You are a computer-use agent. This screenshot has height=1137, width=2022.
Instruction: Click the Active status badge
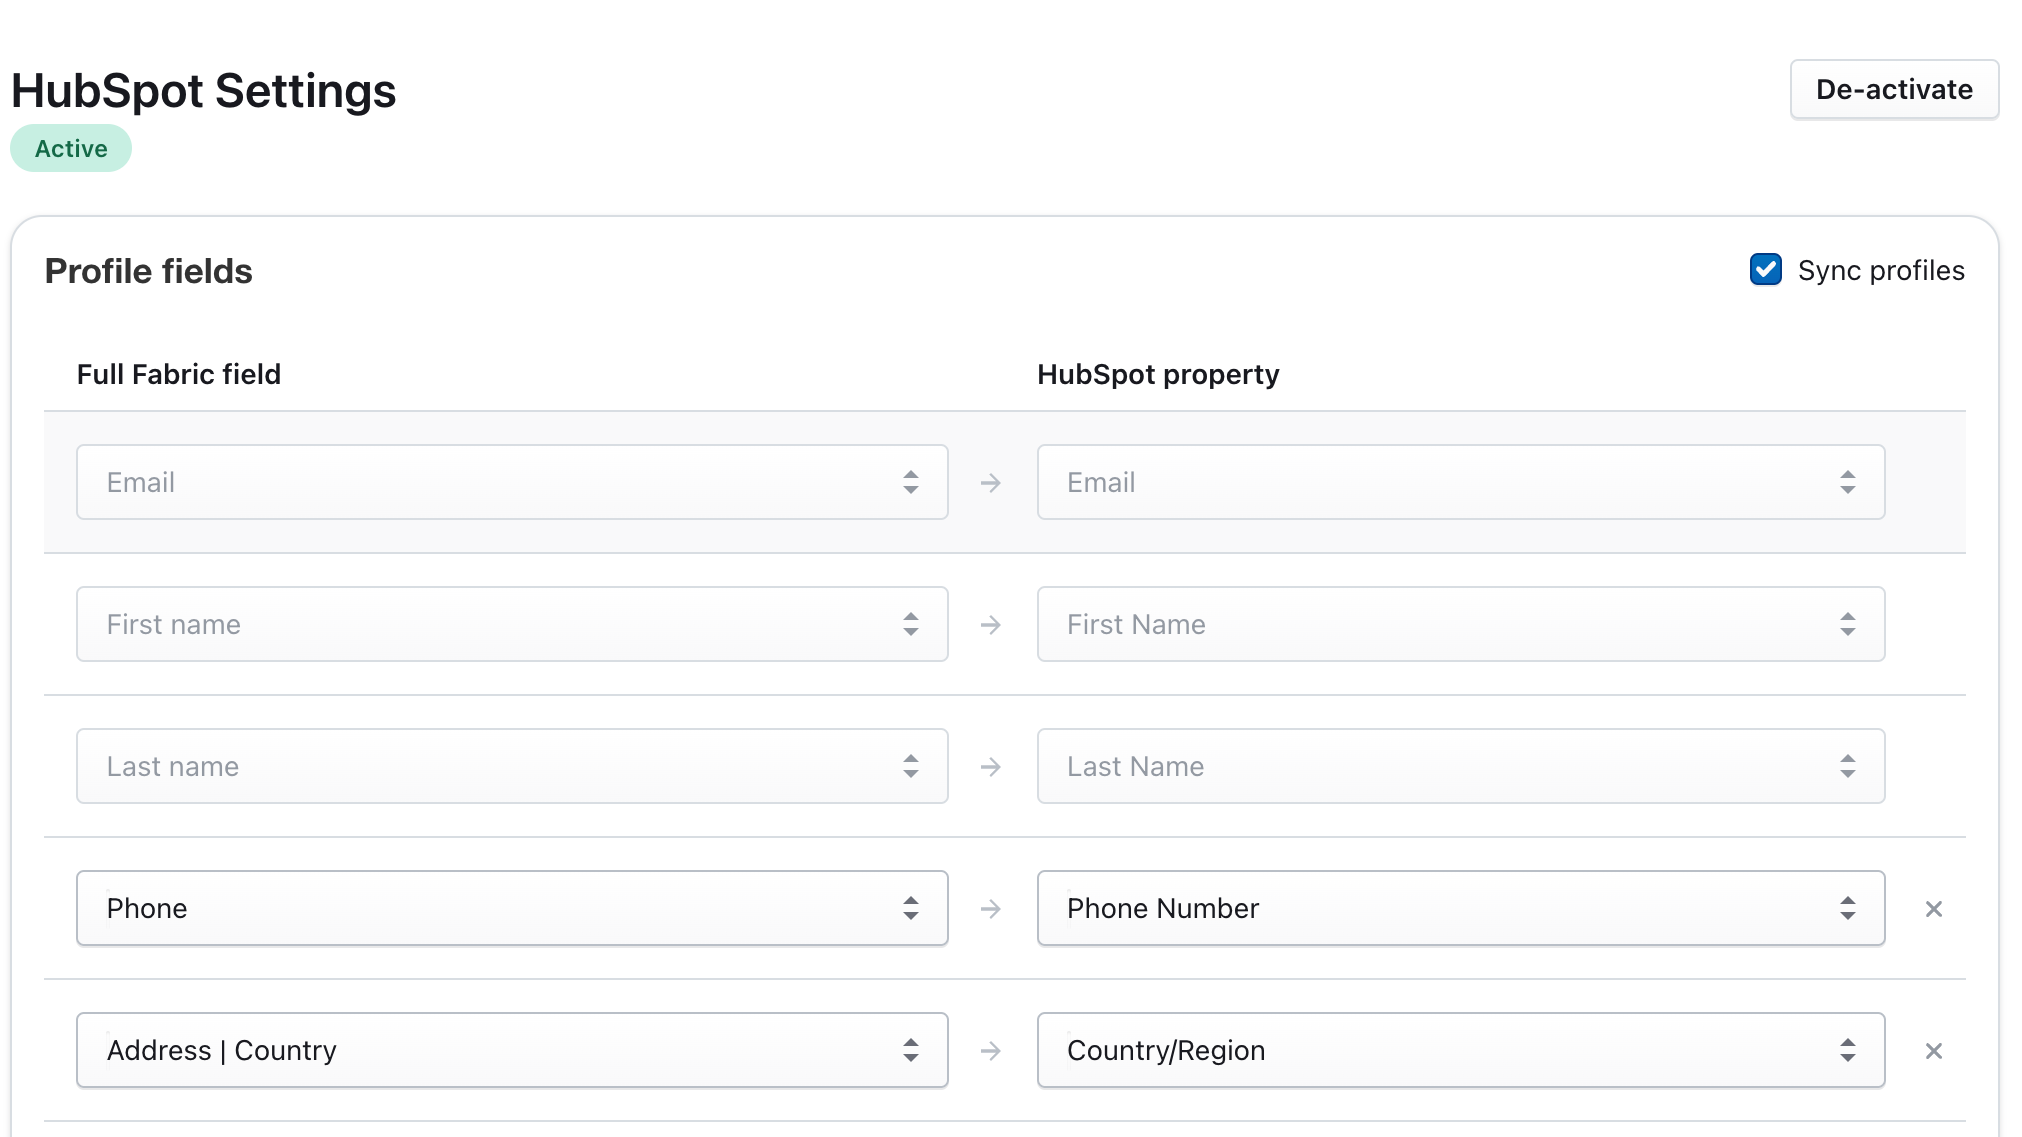(70, 147)
